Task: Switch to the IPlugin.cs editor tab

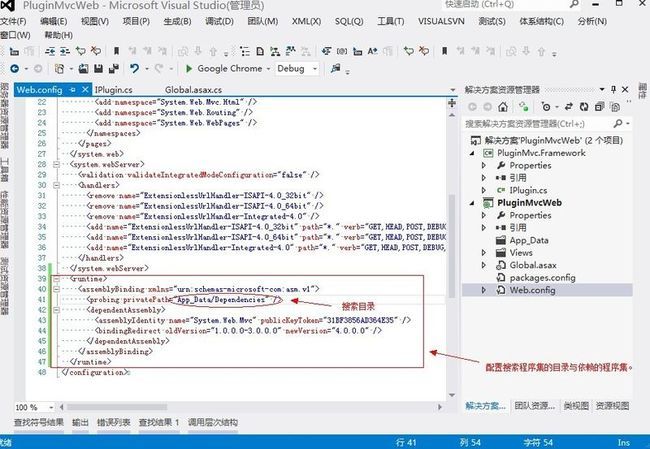Action: point(114,90)
